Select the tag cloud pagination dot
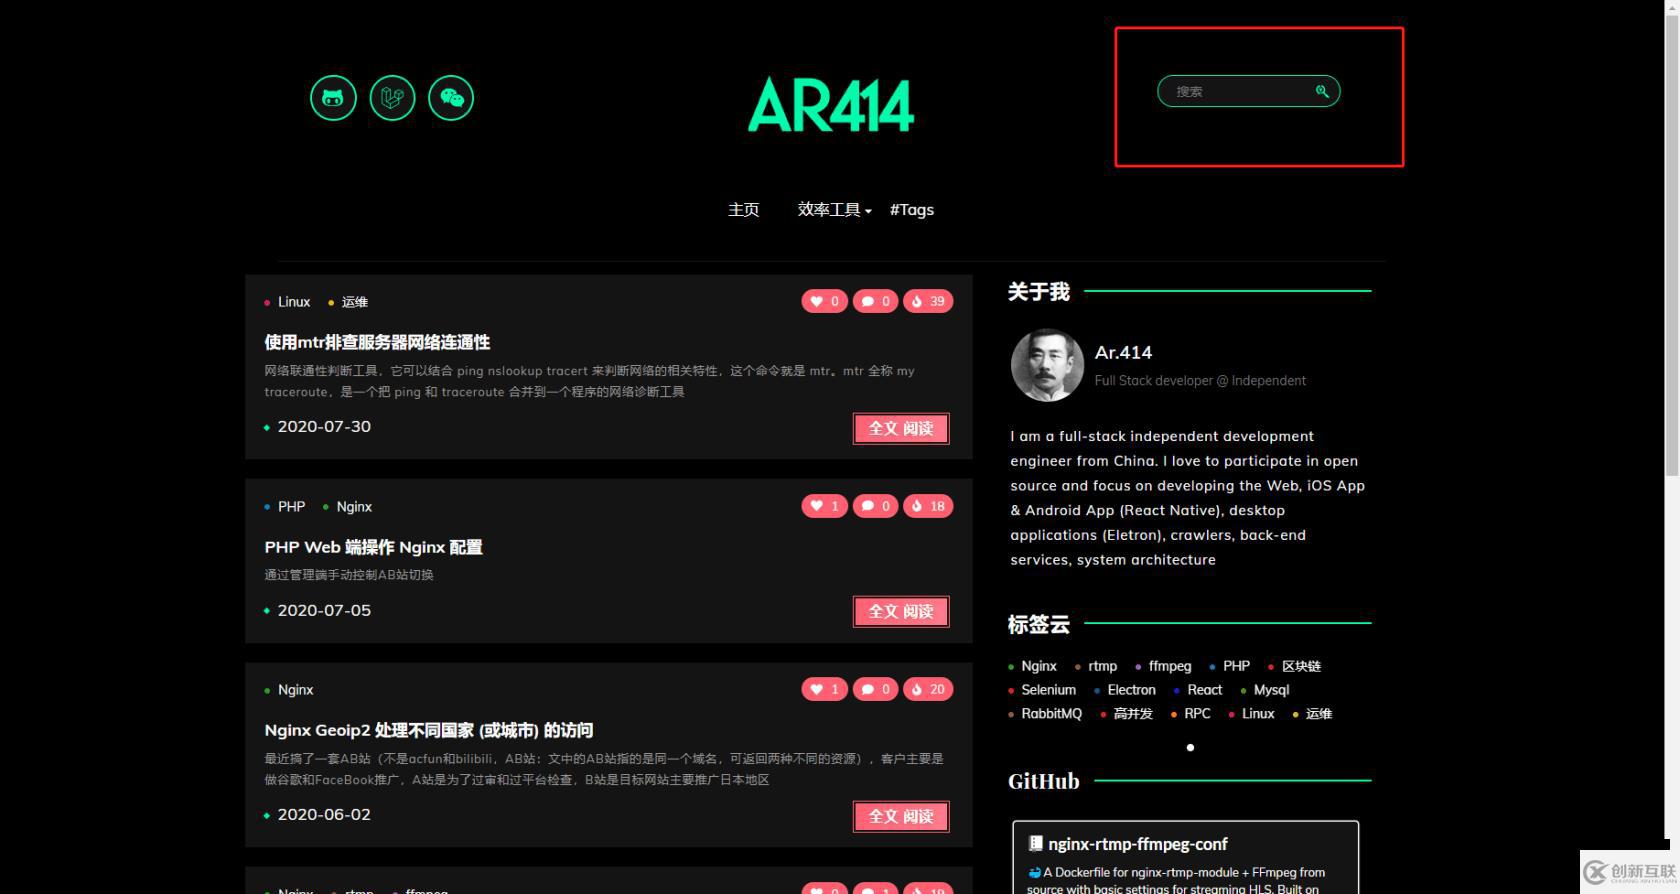Viewport: 1680px width, 894px height. (1190, 747)
